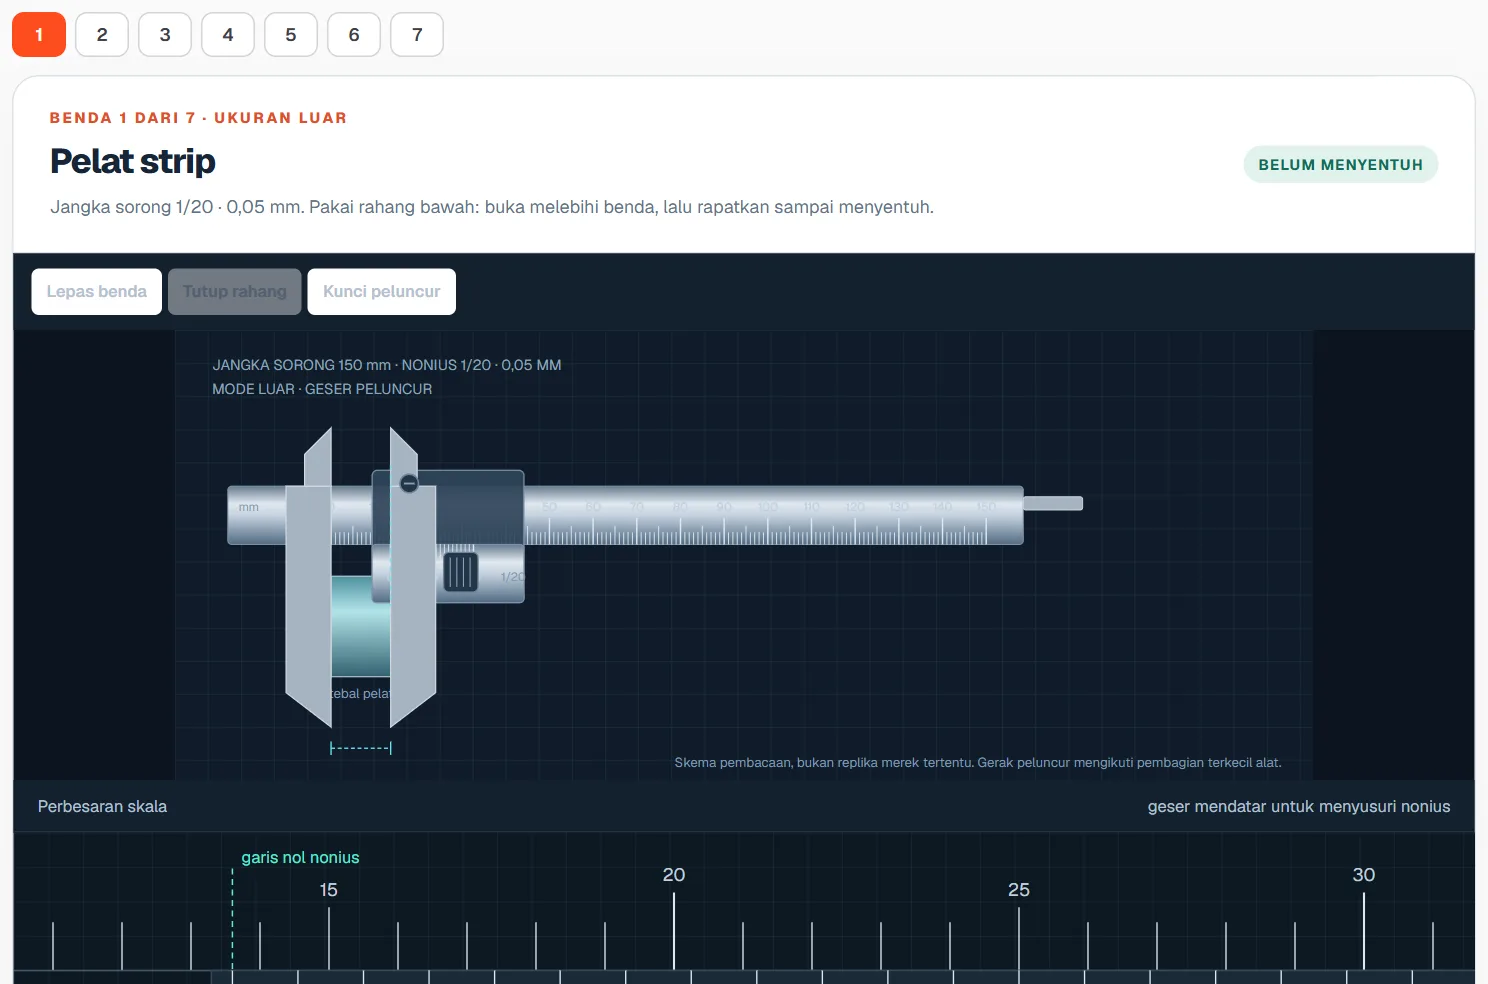This screenshot has width=1488, height=984.
Task: Select object tab 4
Action: [x=228, y=35]
